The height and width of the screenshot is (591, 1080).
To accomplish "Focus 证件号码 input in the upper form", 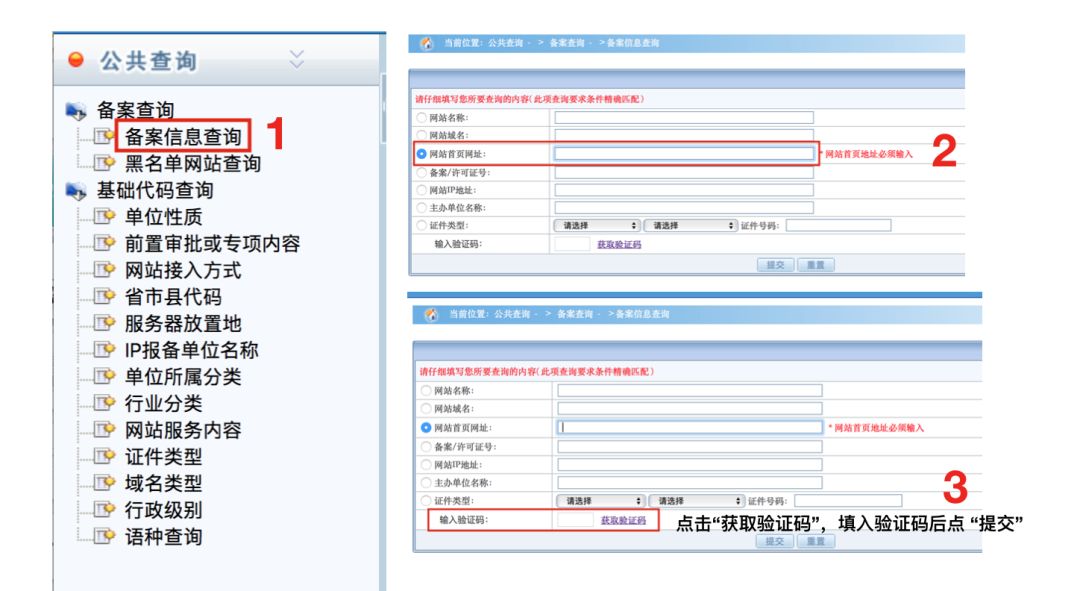I will [x=838, y=225].
